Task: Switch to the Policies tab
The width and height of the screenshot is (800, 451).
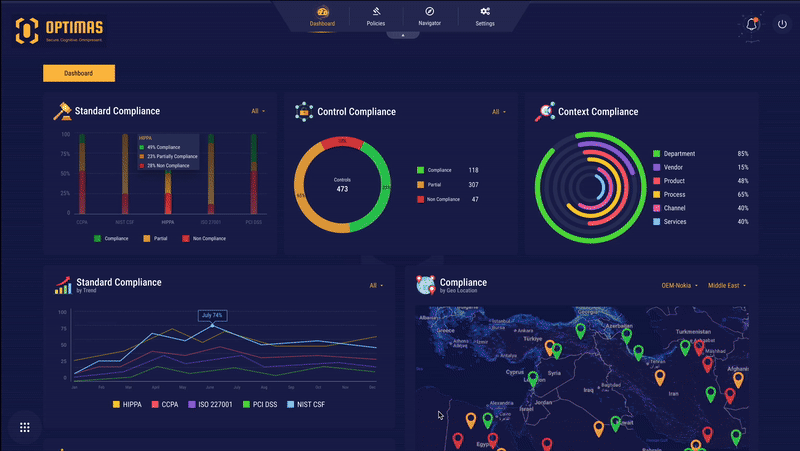Action: click(376, 16)
